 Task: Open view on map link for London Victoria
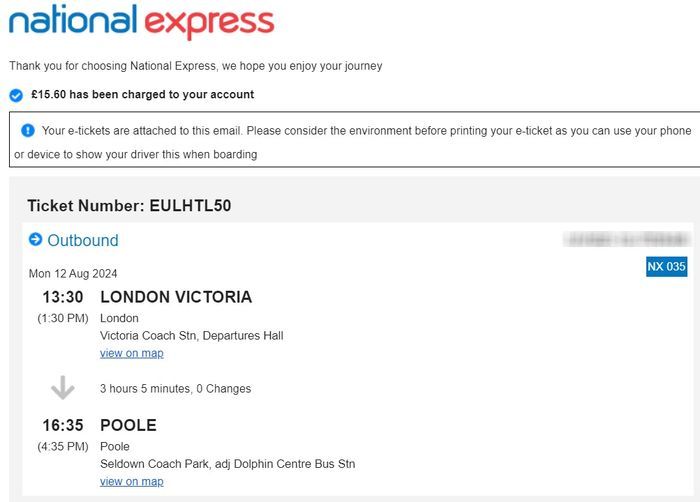131,353
